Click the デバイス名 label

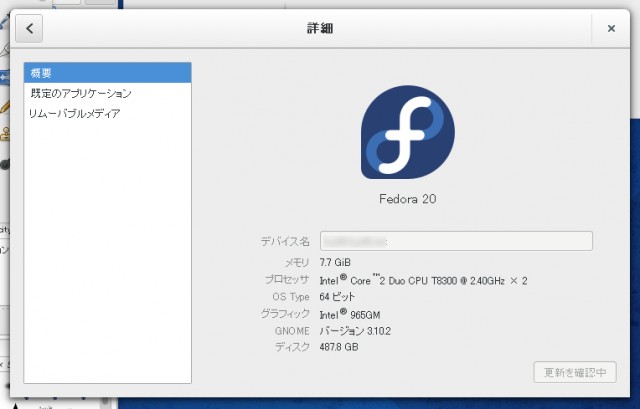[x=285, y=241]
